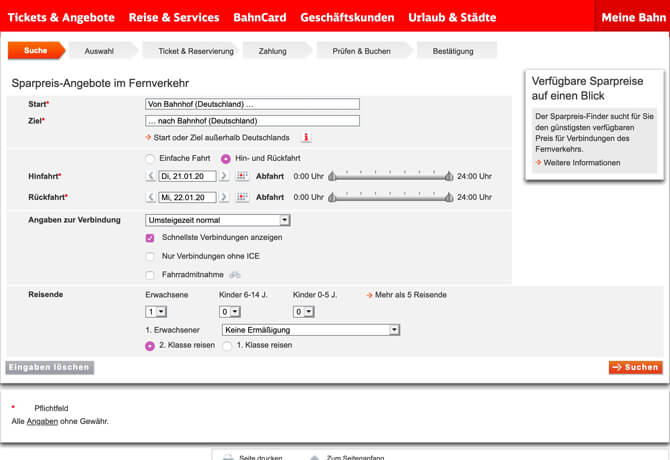Viewport: 670px width, 460px height.
Task: Select Einfache Fahrt radio button
Action: click(150, 159)
